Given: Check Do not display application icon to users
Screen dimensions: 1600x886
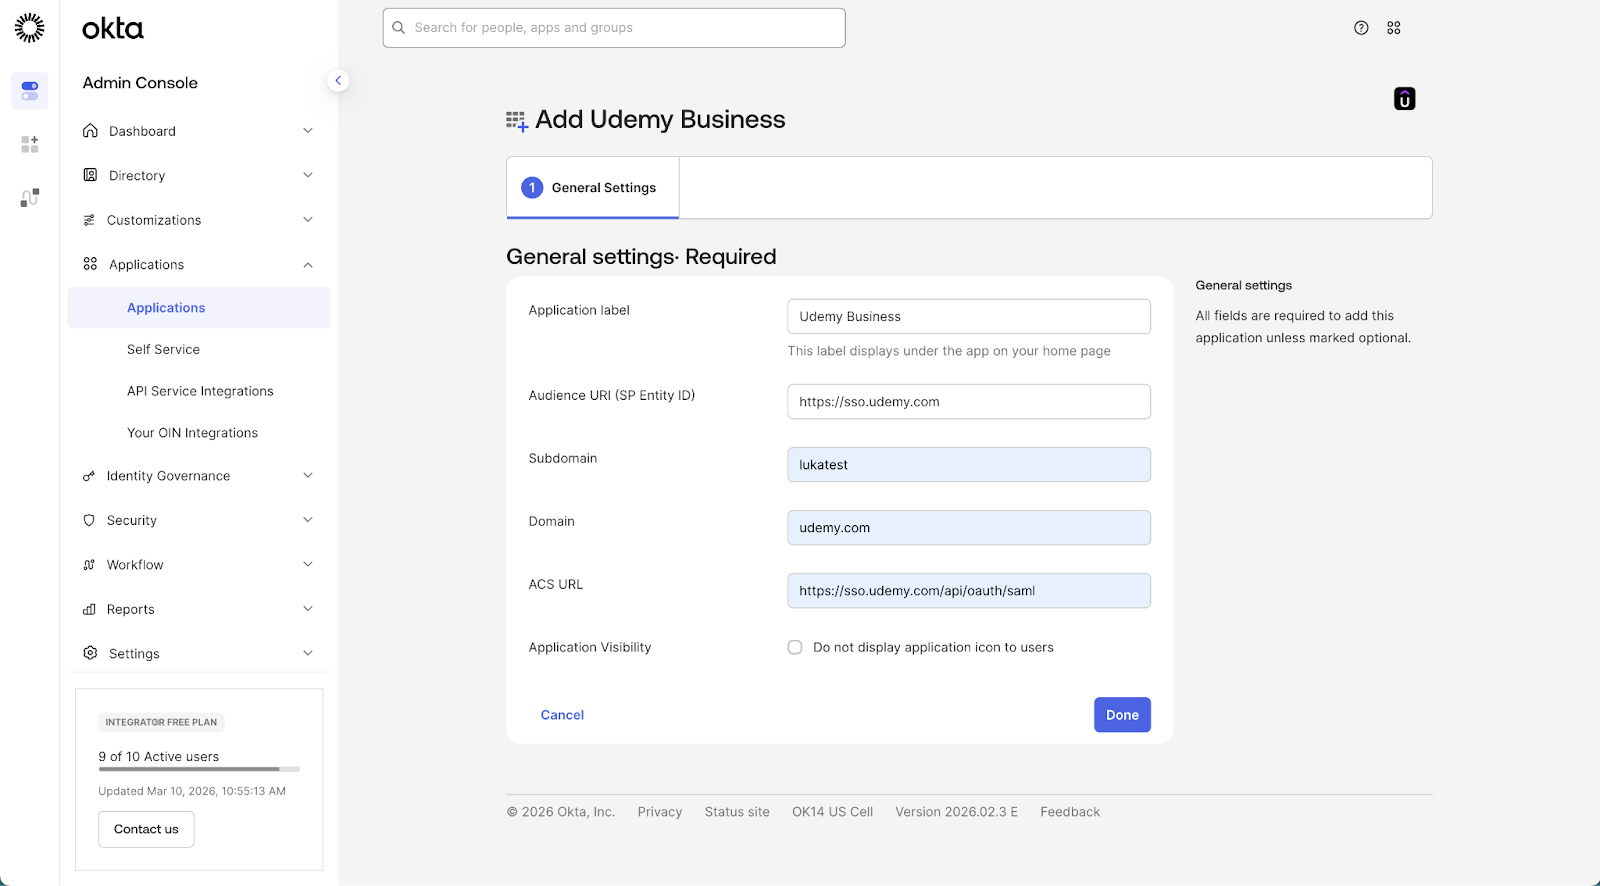Looking at the screenshot, I should click(x=795, y=647).
